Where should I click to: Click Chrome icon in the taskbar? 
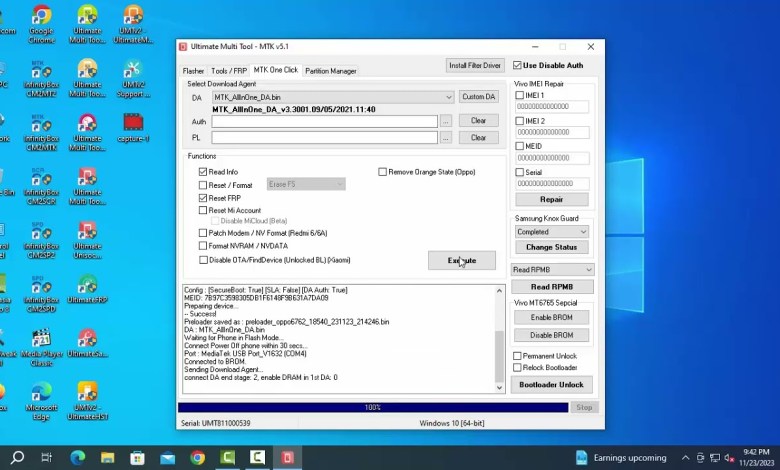[198, 457]
